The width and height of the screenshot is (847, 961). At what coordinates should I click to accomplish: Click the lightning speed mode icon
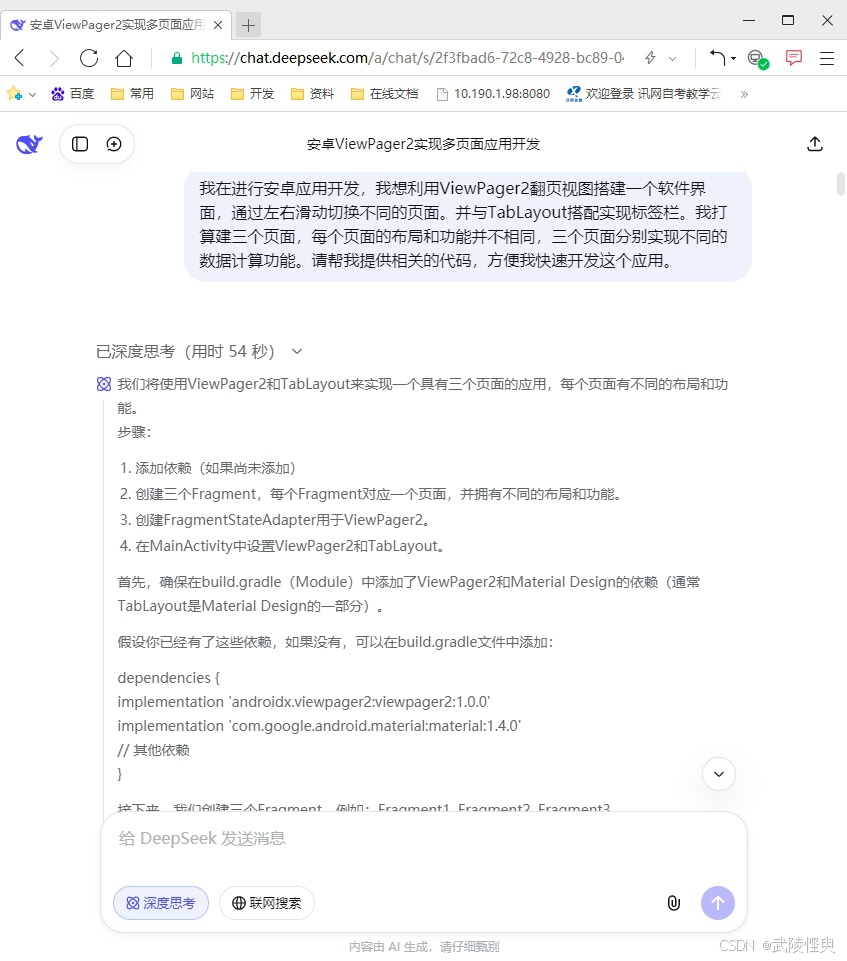click(x=650, y=58)
